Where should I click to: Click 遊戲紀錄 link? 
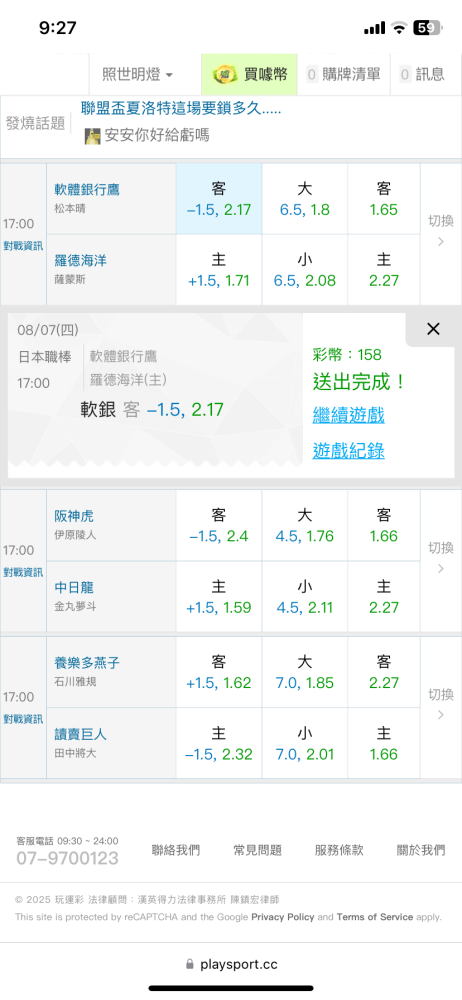pyautogui.click(x=348, y=451)
